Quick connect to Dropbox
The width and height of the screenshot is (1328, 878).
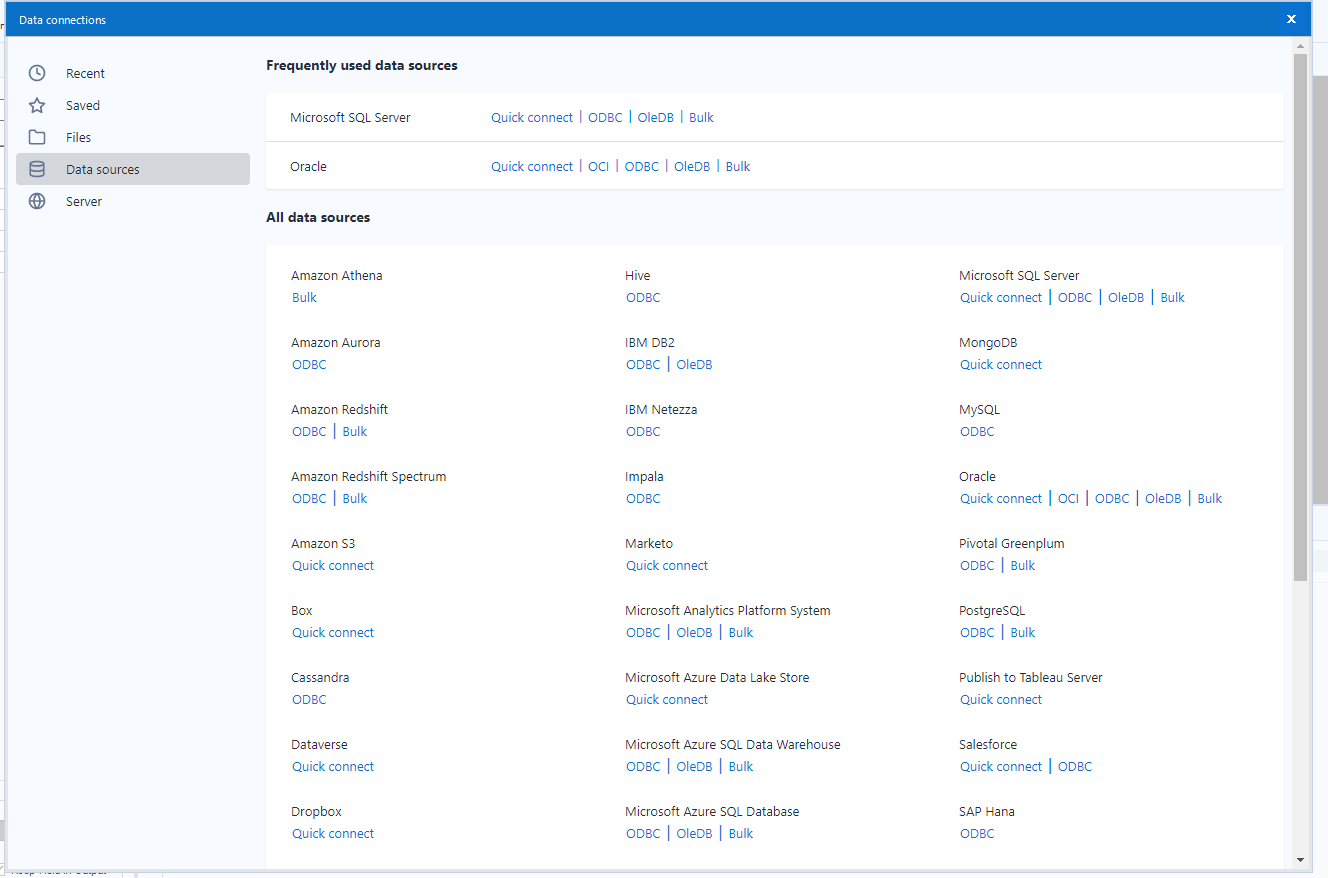[x=333, y=833]
